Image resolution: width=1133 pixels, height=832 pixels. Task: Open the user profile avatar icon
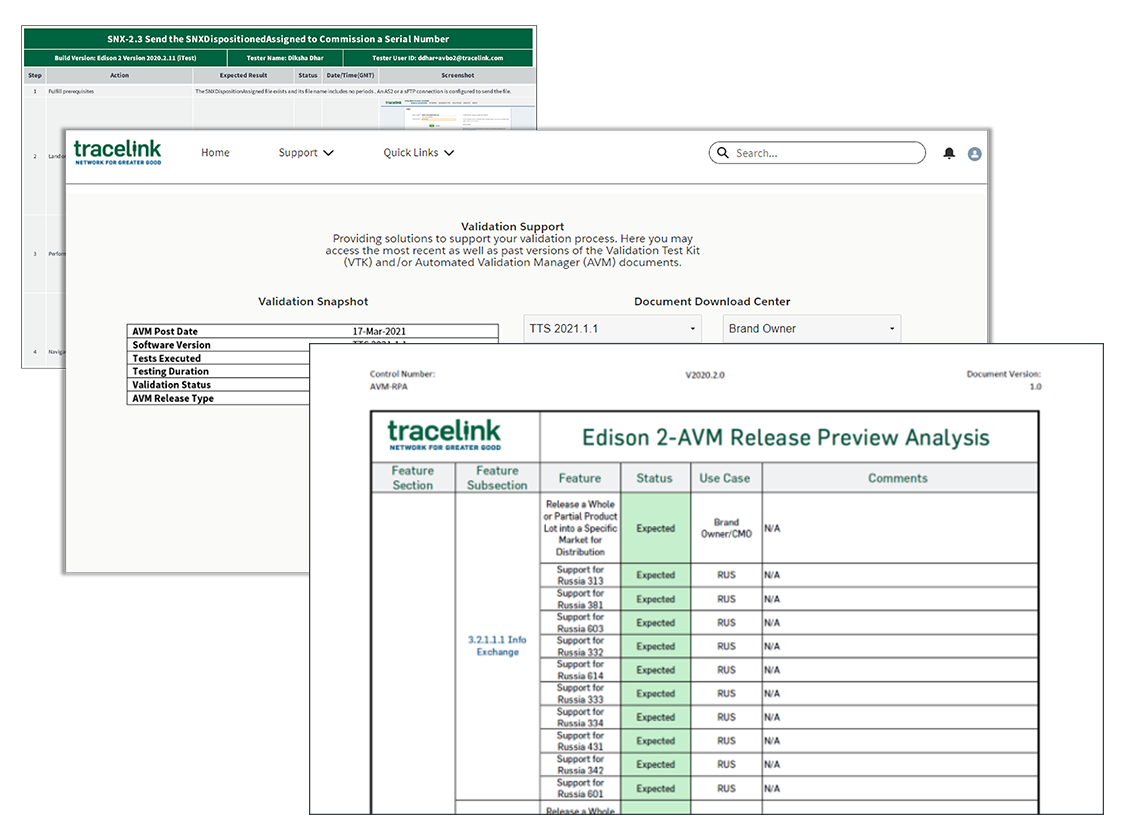tap(975, 154)
